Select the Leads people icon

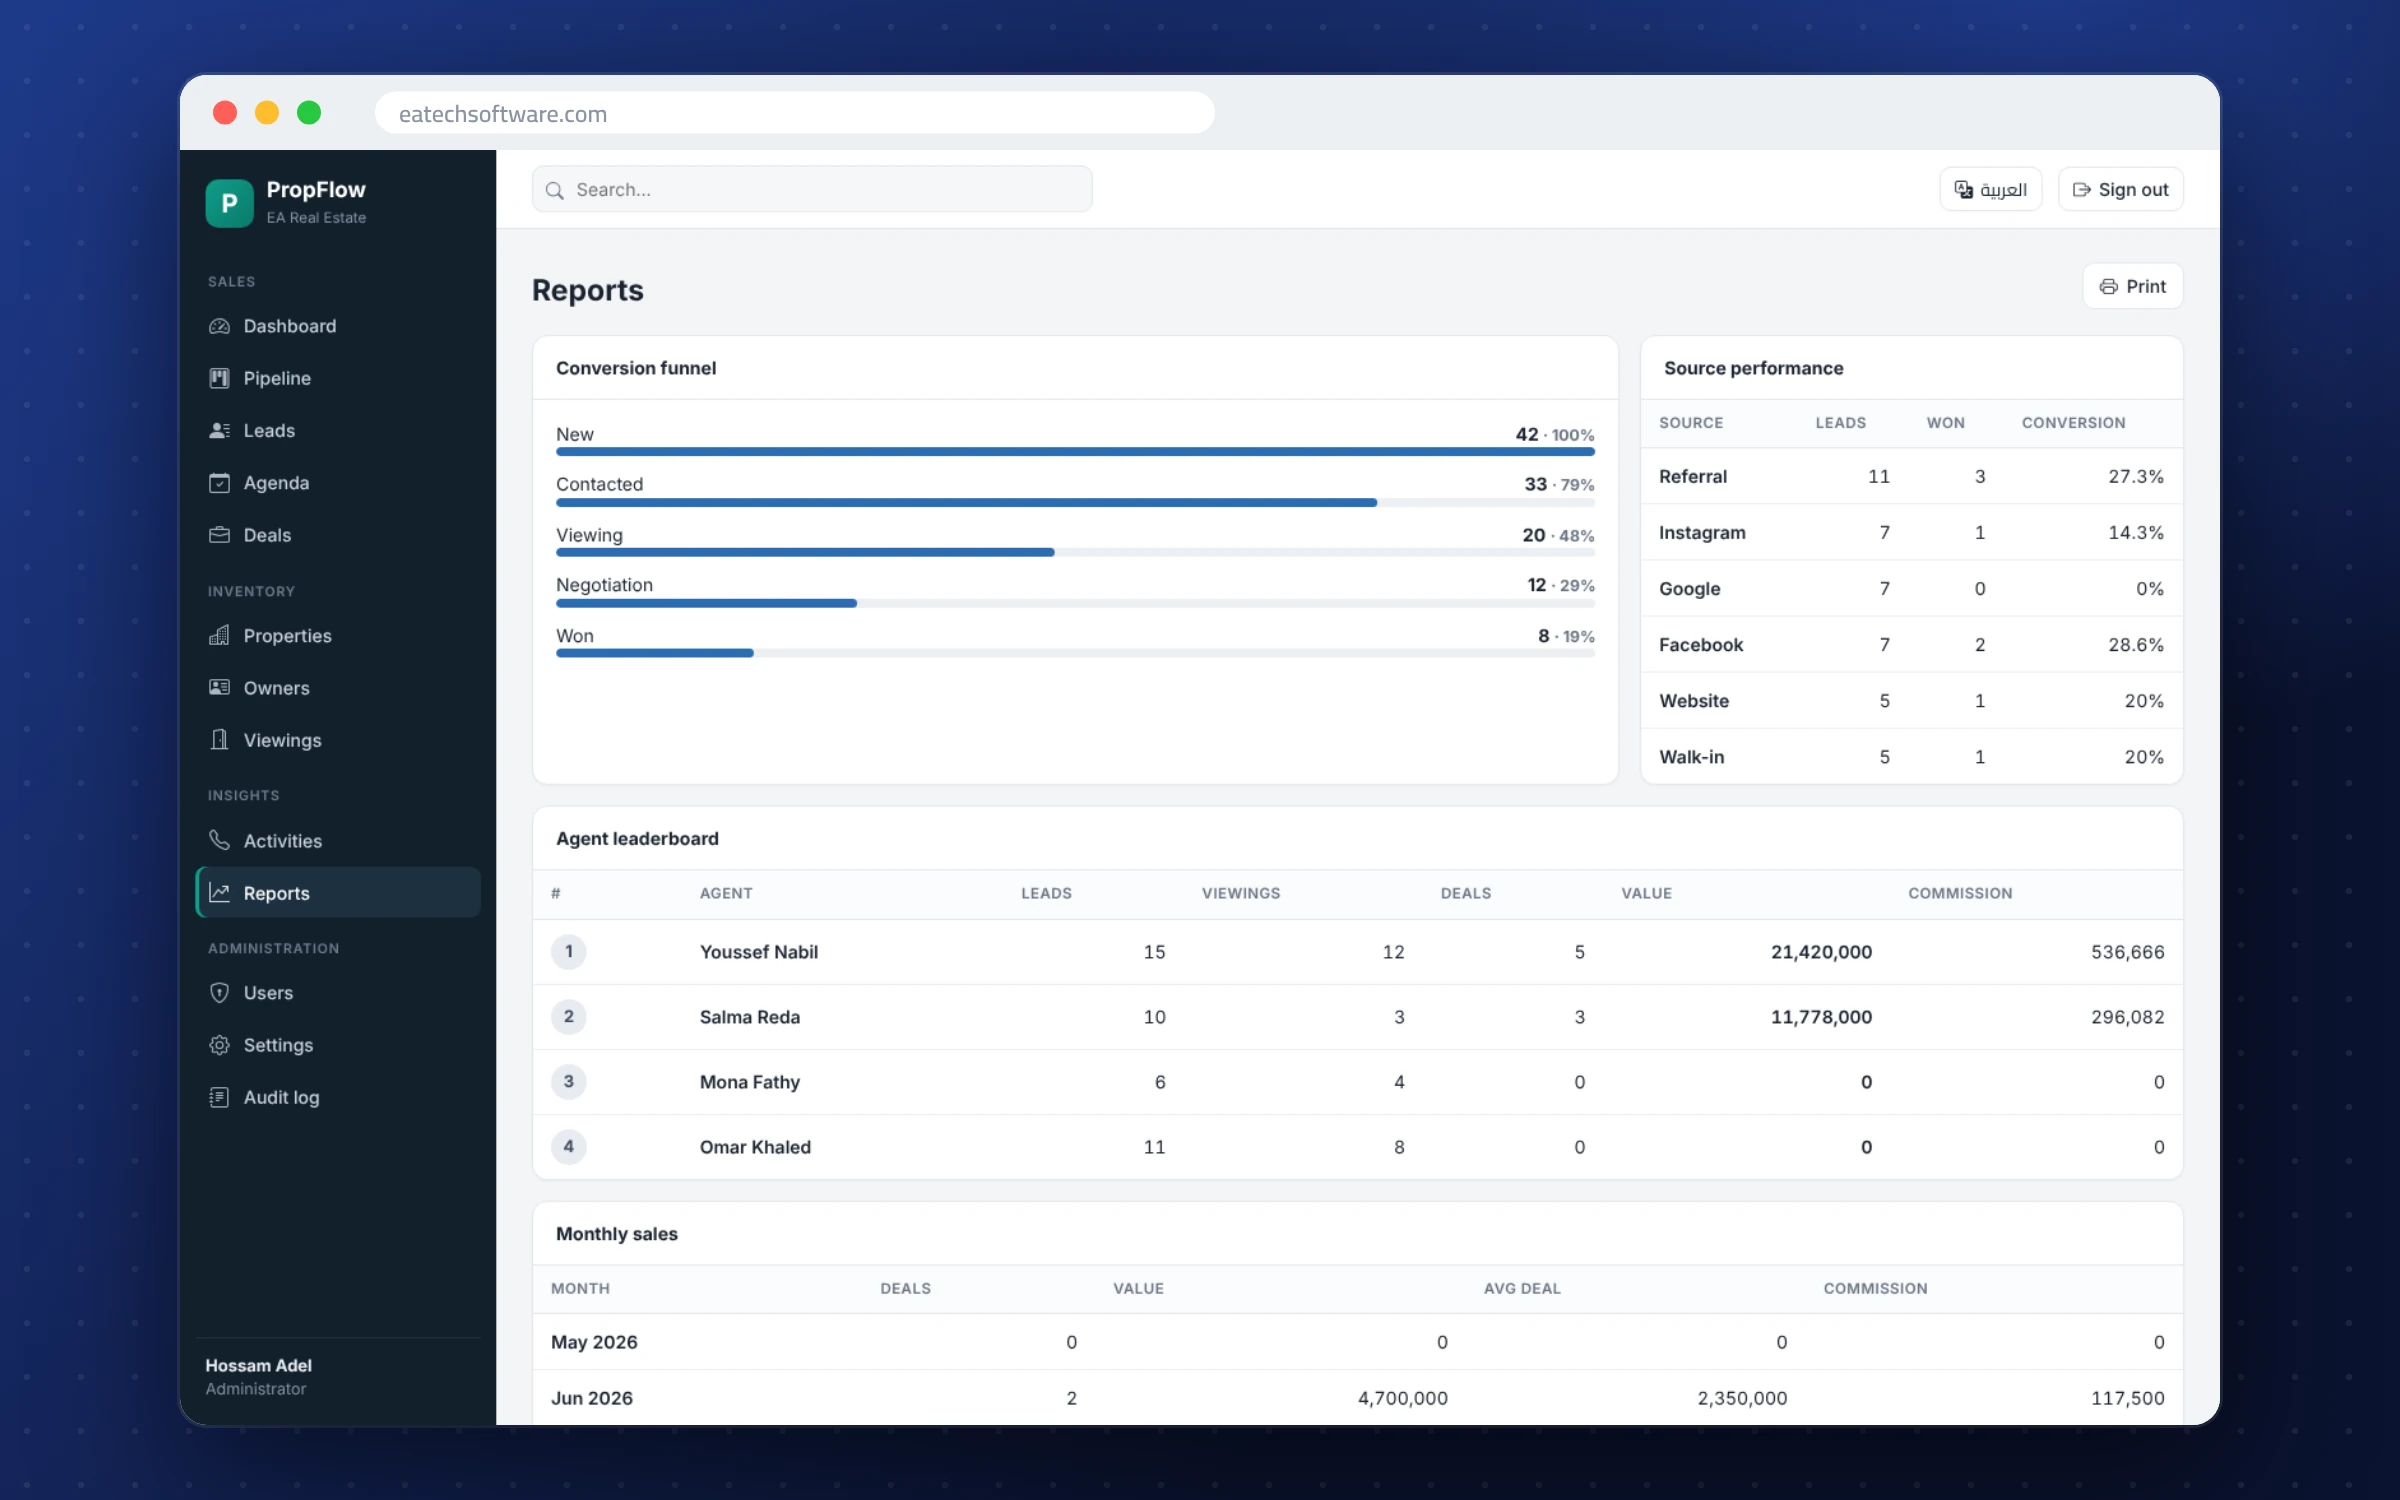219,430
